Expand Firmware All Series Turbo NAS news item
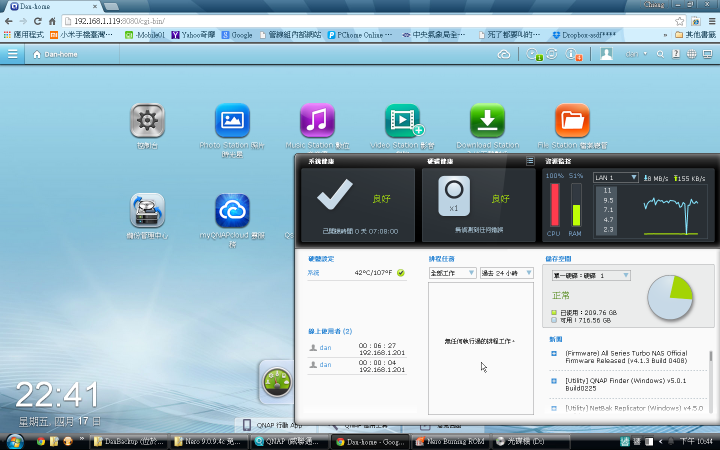The width and height of the screenshot is (720, 450). coord(554,354)
